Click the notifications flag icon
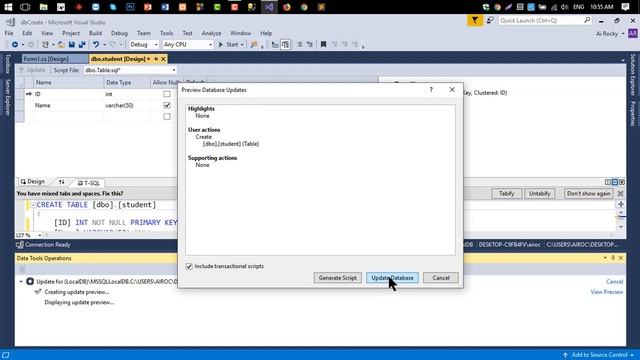The width and height of the screenshot is (640, 360). 475,20
